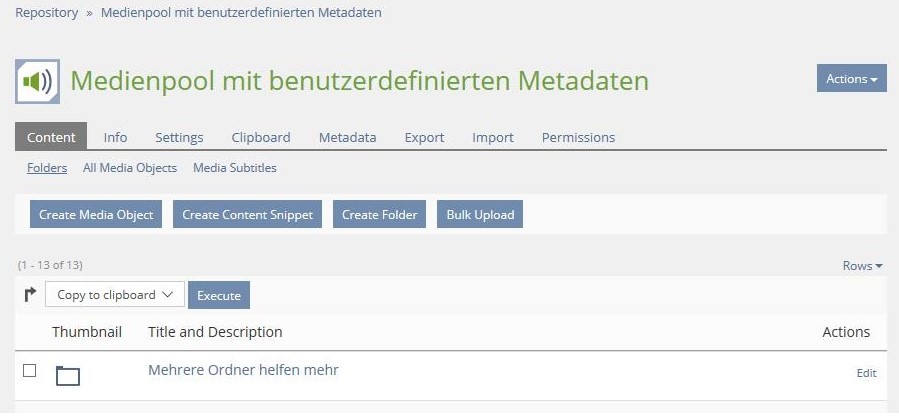Click the media pool speaker icon

[x=37, y=81]
